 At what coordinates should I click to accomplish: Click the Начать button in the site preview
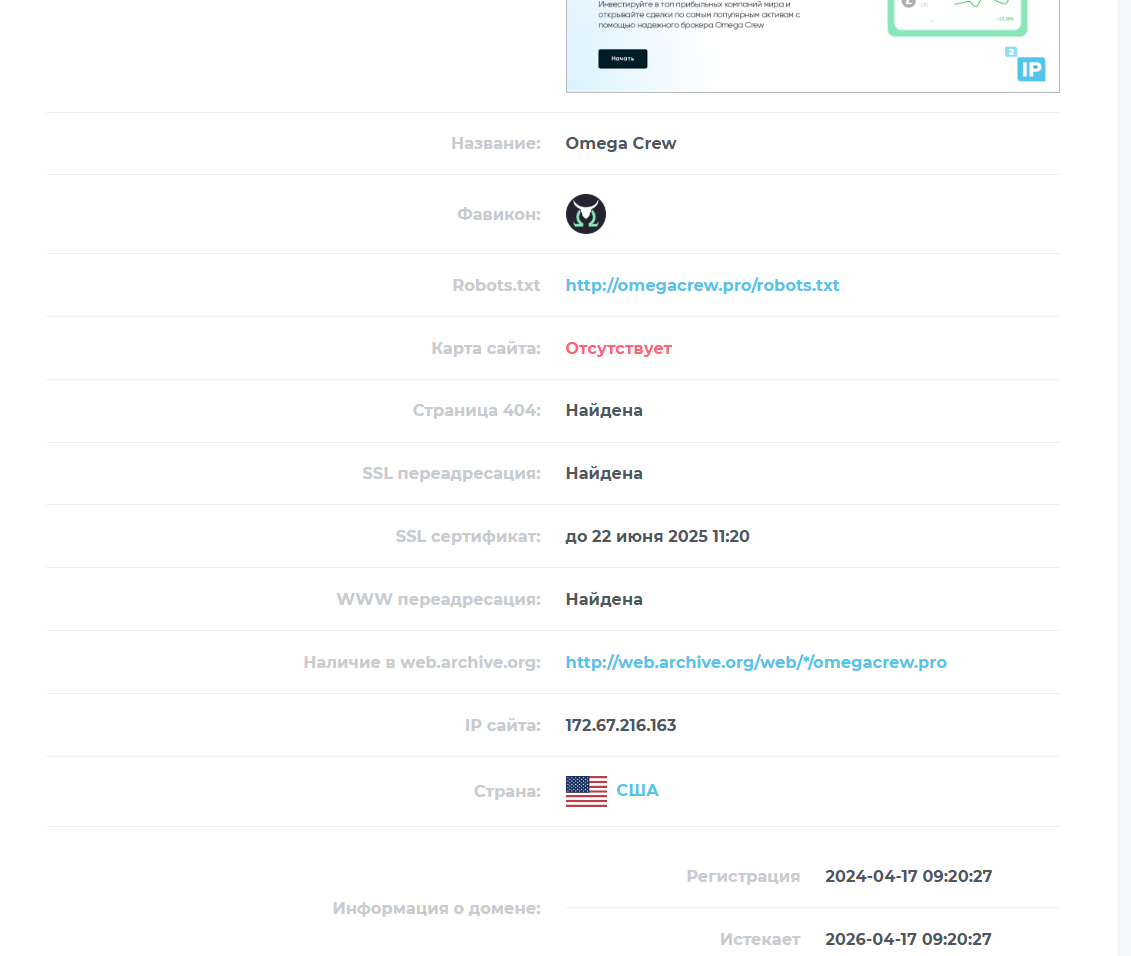pos(622,58)
